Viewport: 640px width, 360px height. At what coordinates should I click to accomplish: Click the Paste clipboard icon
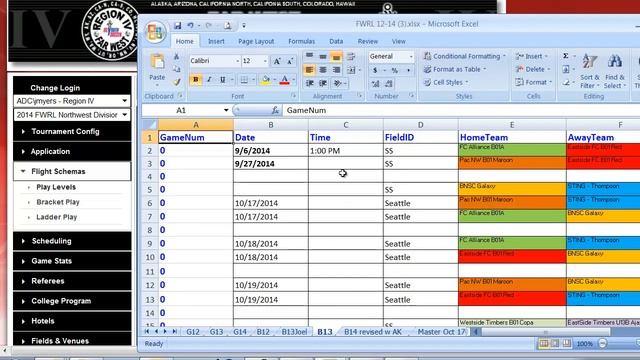point(158,62)
